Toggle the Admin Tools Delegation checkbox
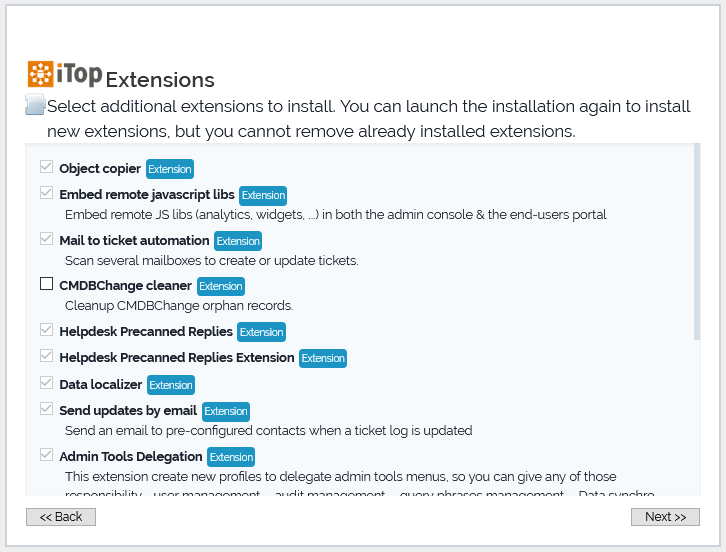The image size is (726, 552). point(46,455)
